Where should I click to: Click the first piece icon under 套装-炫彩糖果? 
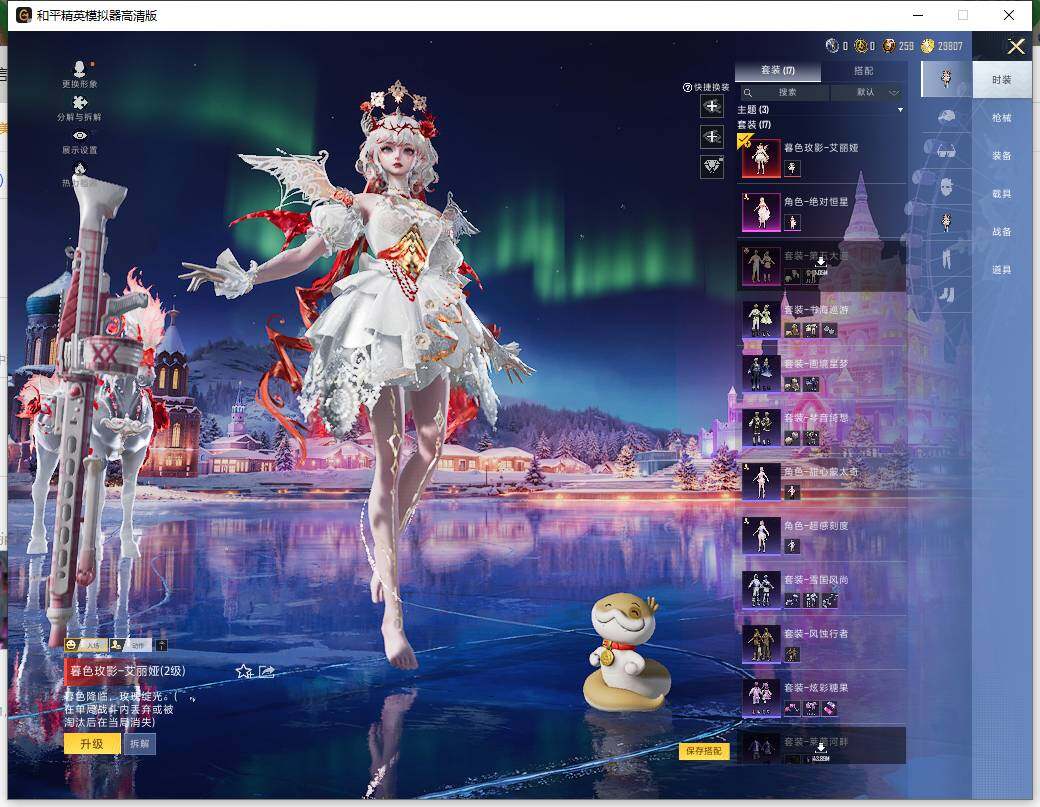coord(792,708)
